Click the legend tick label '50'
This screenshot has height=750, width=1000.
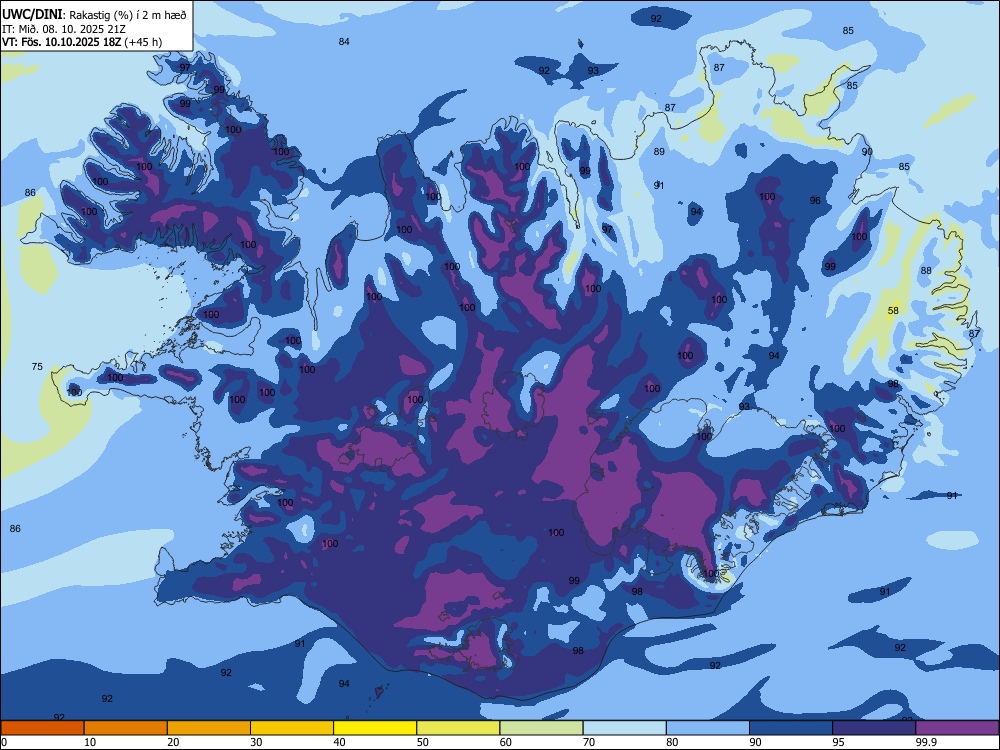(423, 742)
